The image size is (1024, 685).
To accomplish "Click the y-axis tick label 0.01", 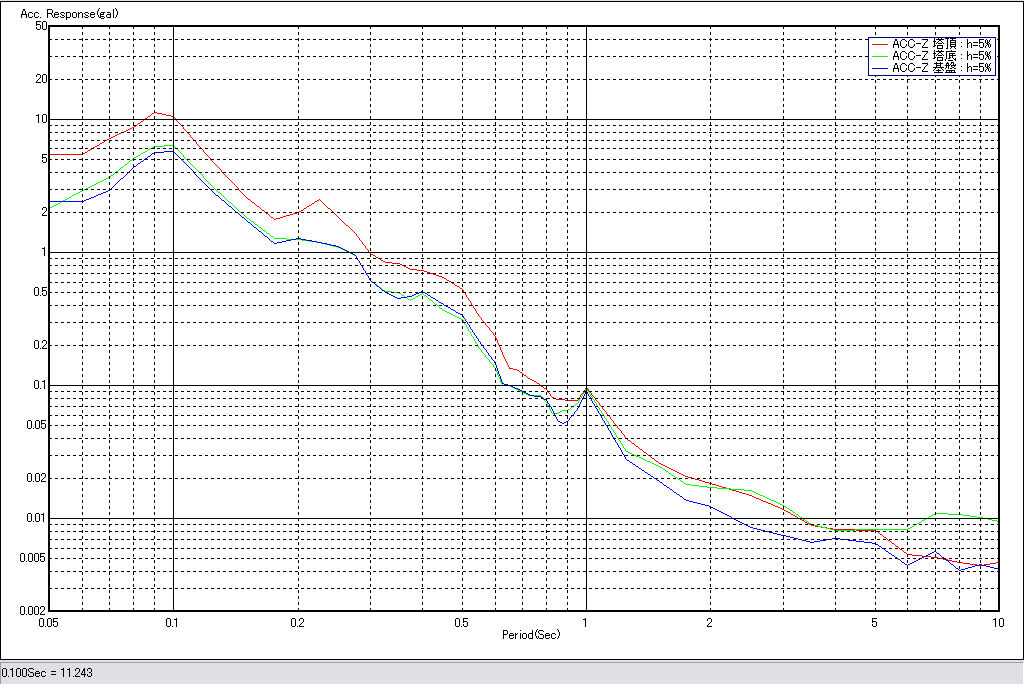I will 36,518.
